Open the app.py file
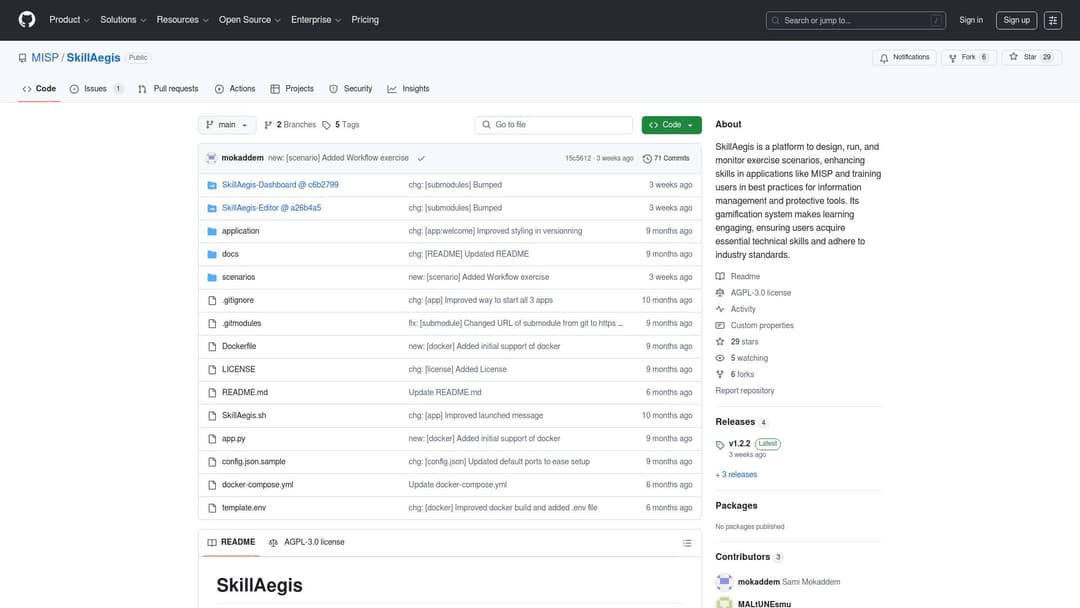Screen dimensions: 1080x608 point(233,439)
